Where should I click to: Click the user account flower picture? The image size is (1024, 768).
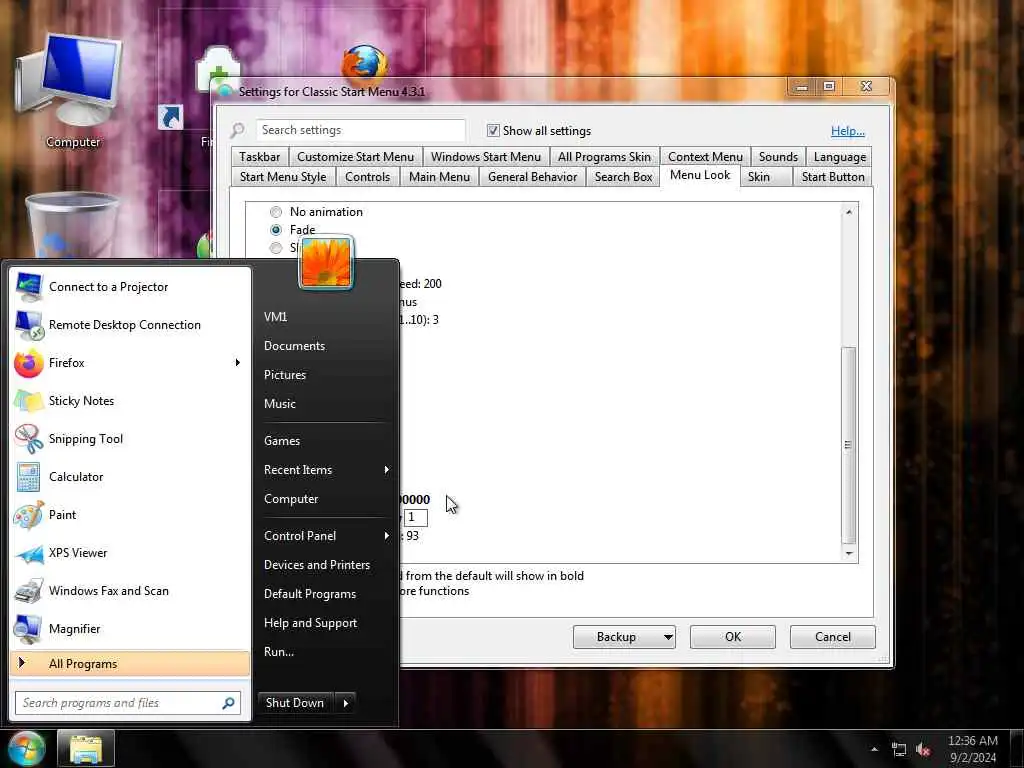(326, 263)
